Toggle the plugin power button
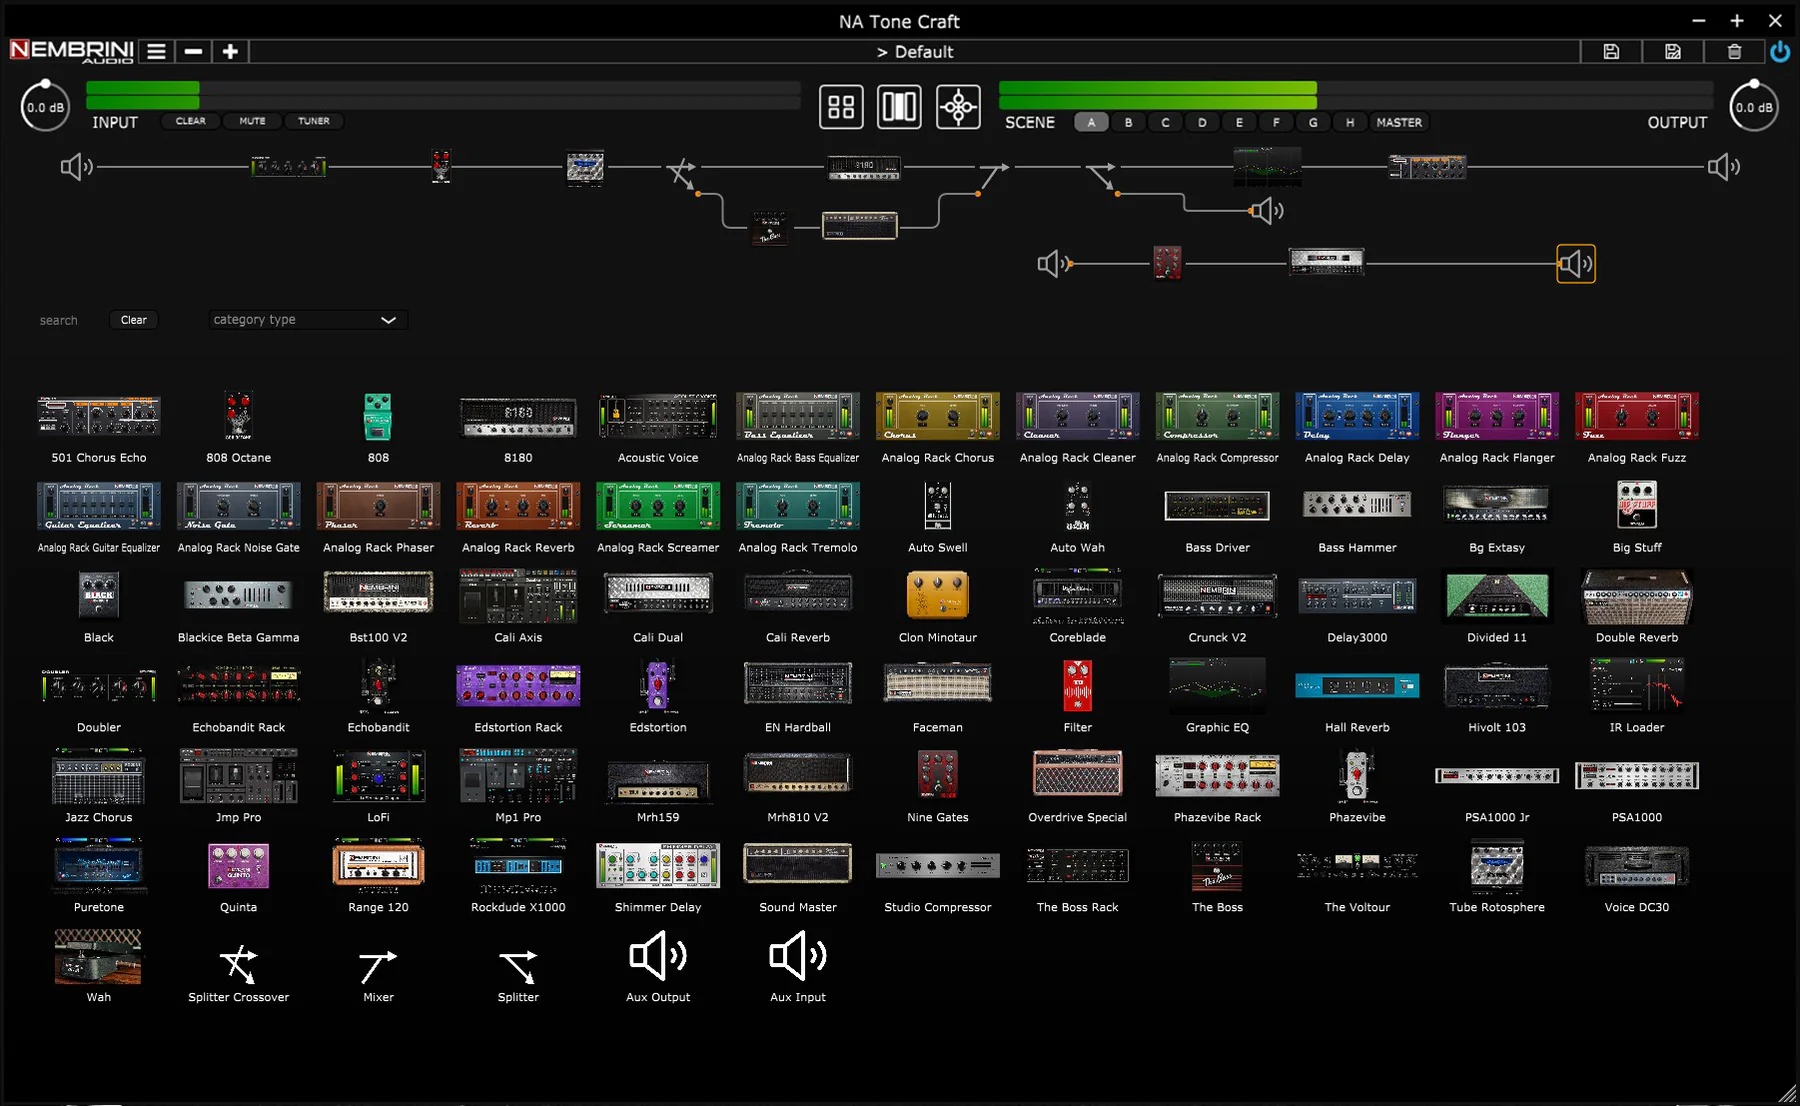This screenshot has height=1106, width=1800. 1779,51
